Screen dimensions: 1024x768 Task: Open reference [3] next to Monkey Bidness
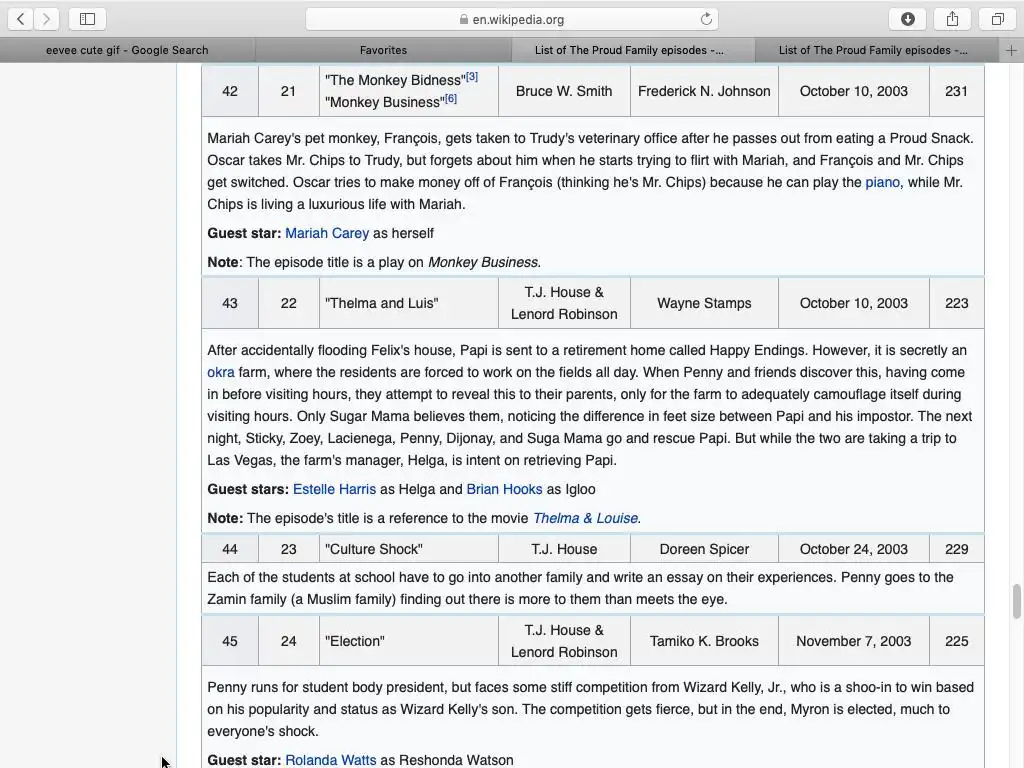pyautogui.click(x=472, y=76)
